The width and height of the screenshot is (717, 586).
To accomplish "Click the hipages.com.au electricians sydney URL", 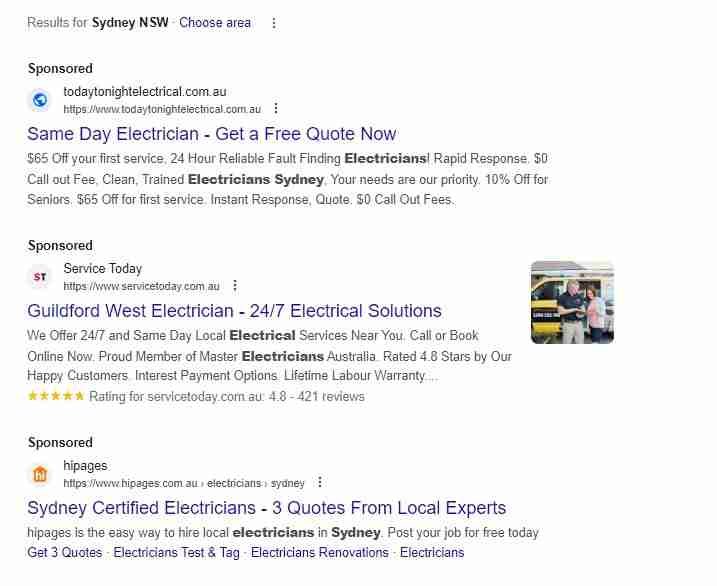I will click(x=184, y=483).
